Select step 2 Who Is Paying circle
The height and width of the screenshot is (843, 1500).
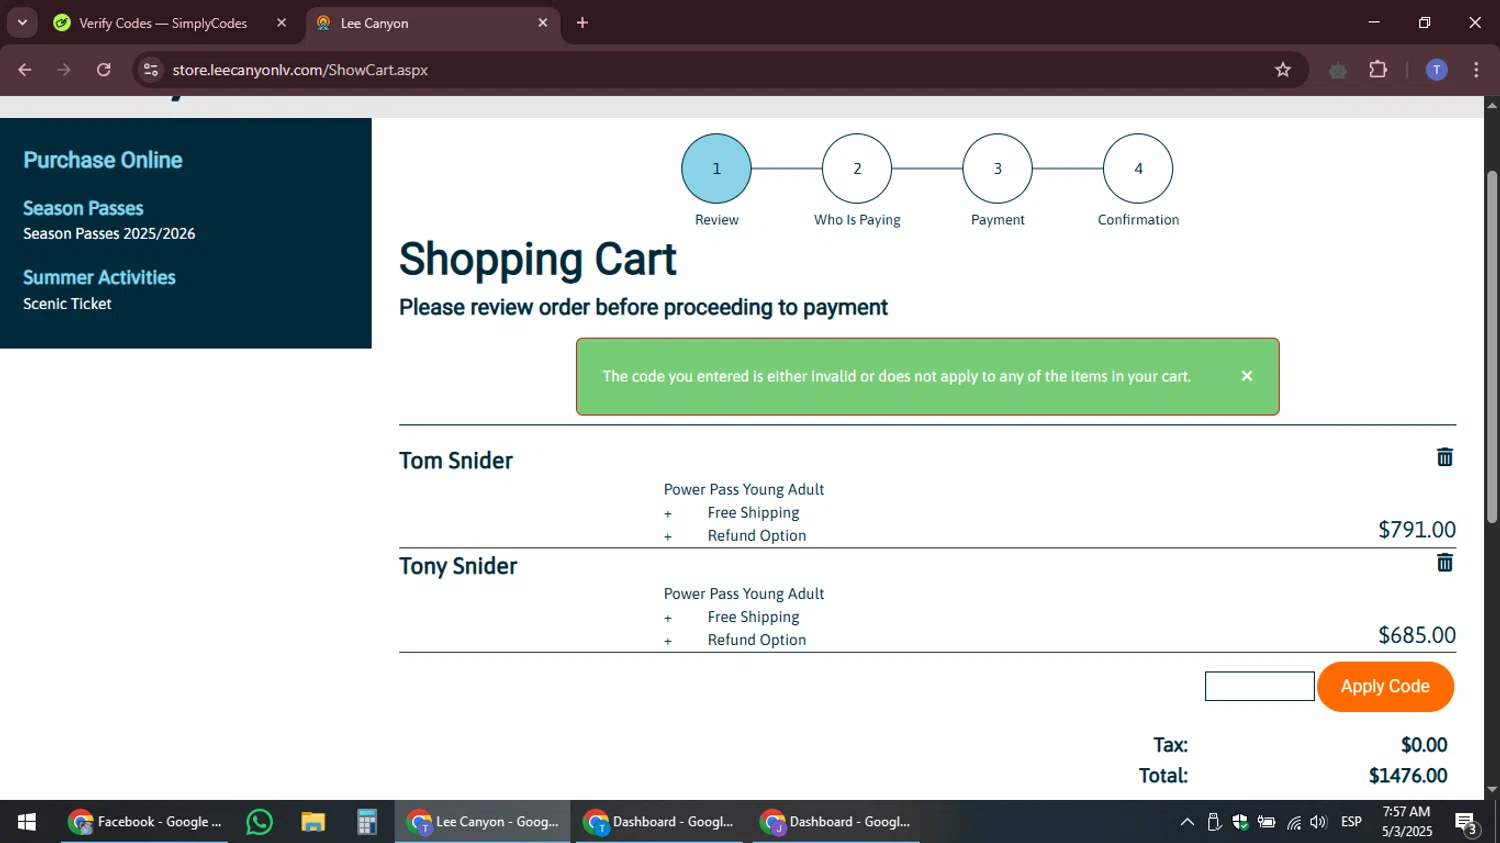point(857,169)
